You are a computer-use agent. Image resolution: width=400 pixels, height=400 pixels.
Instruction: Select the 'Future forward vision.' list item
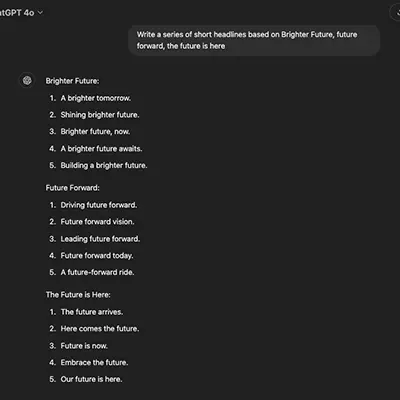pos(97,222)
